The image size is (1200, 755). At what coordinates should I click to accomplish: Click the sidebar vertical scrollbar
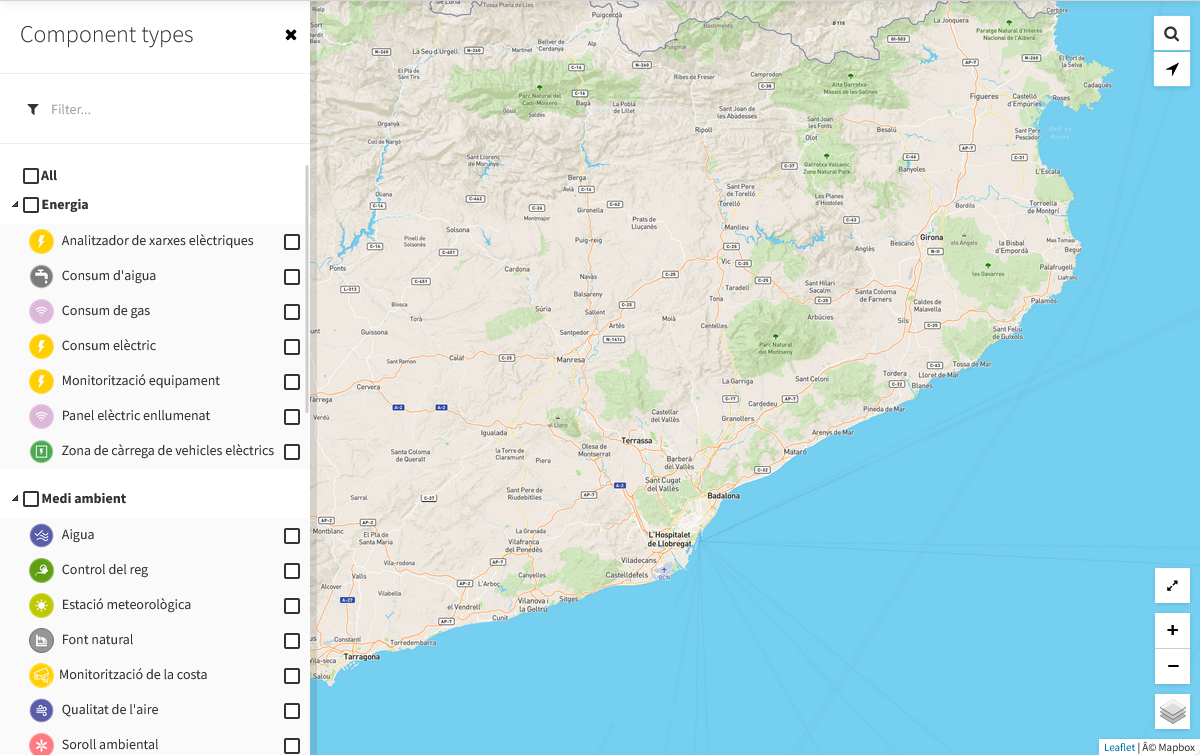[307, 290]
